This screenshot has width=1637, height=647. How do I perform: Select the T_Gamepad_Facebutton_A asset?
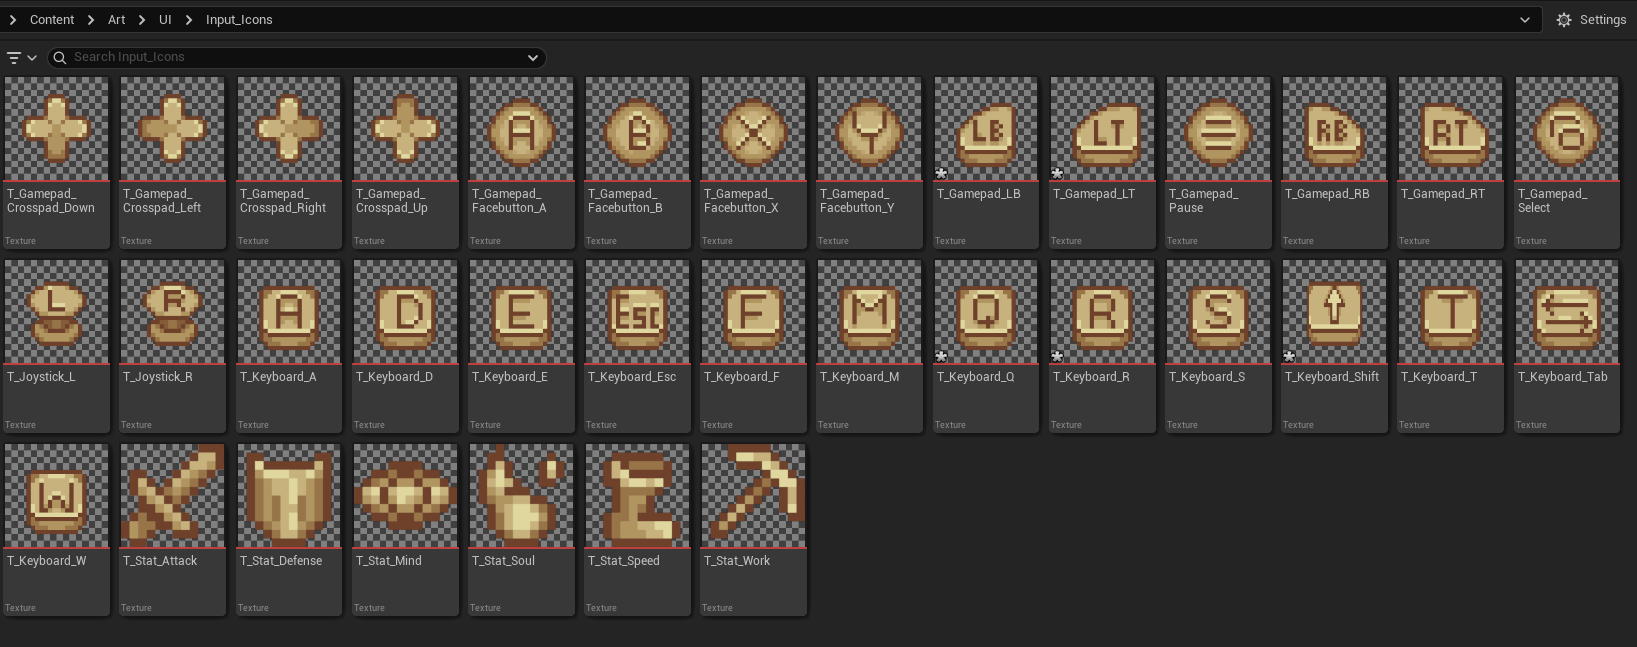[521, 130]
